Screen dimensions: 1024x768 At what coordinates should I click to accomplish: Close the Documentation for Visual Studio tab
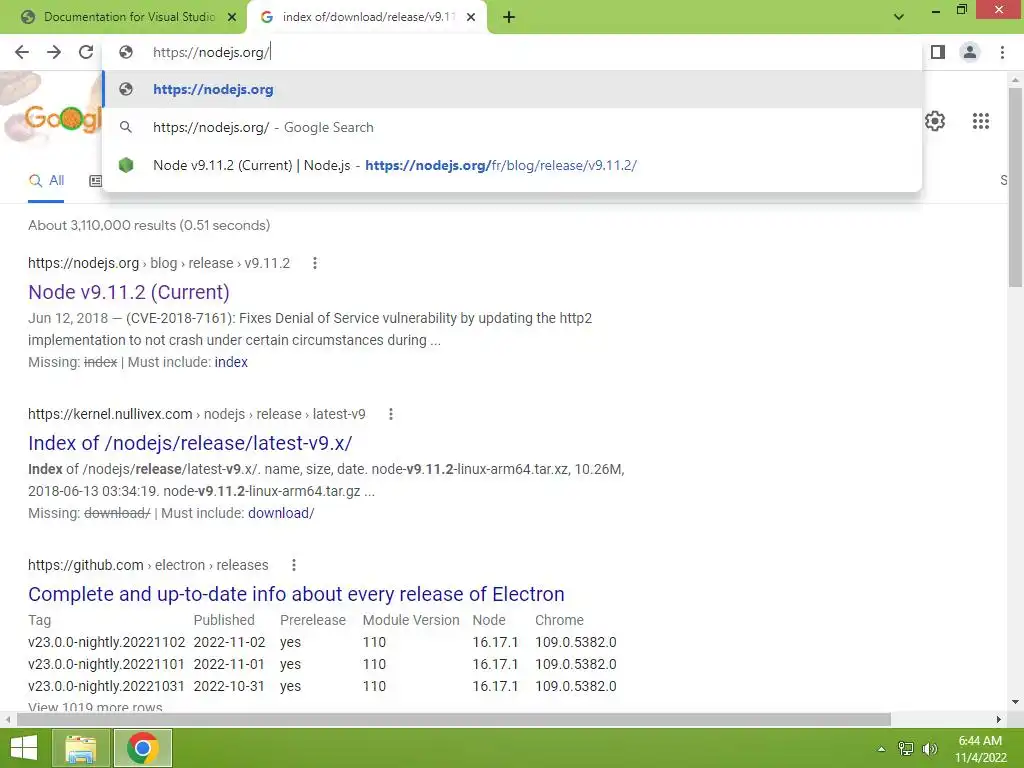pyautogui.click(x=232, y=17)
